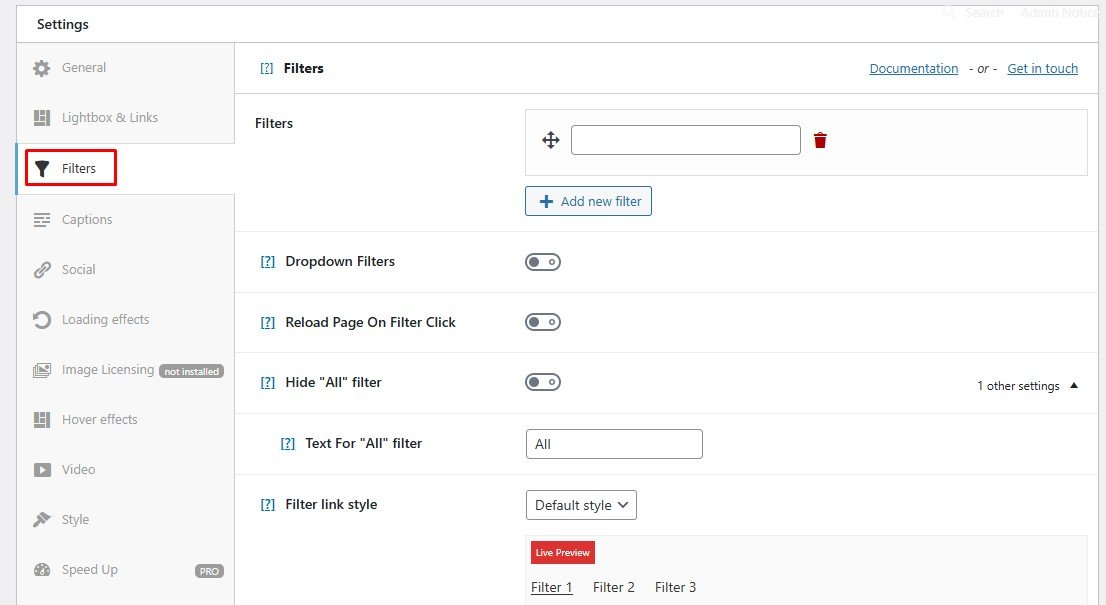Click the Add new filter button
Viewport: 1106px width, 605px height.
point(589,201)
